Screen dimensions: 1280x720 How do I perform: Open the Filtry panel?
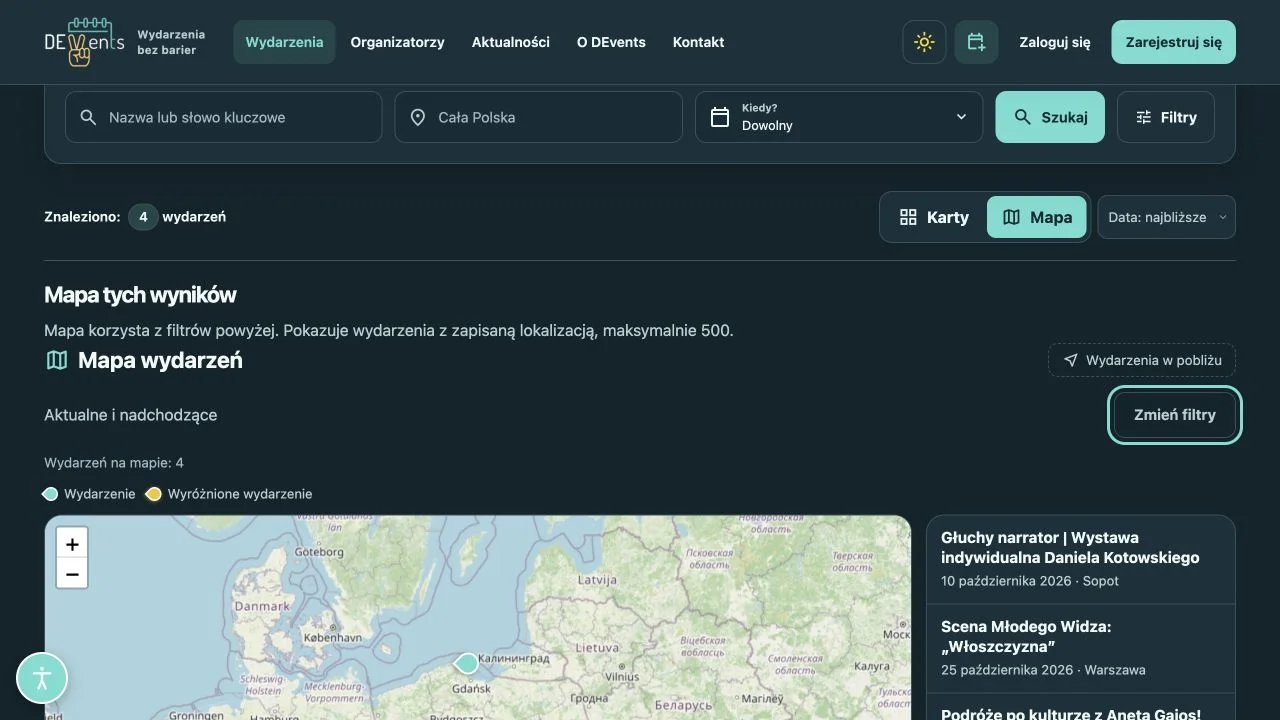click(1166, 117)
